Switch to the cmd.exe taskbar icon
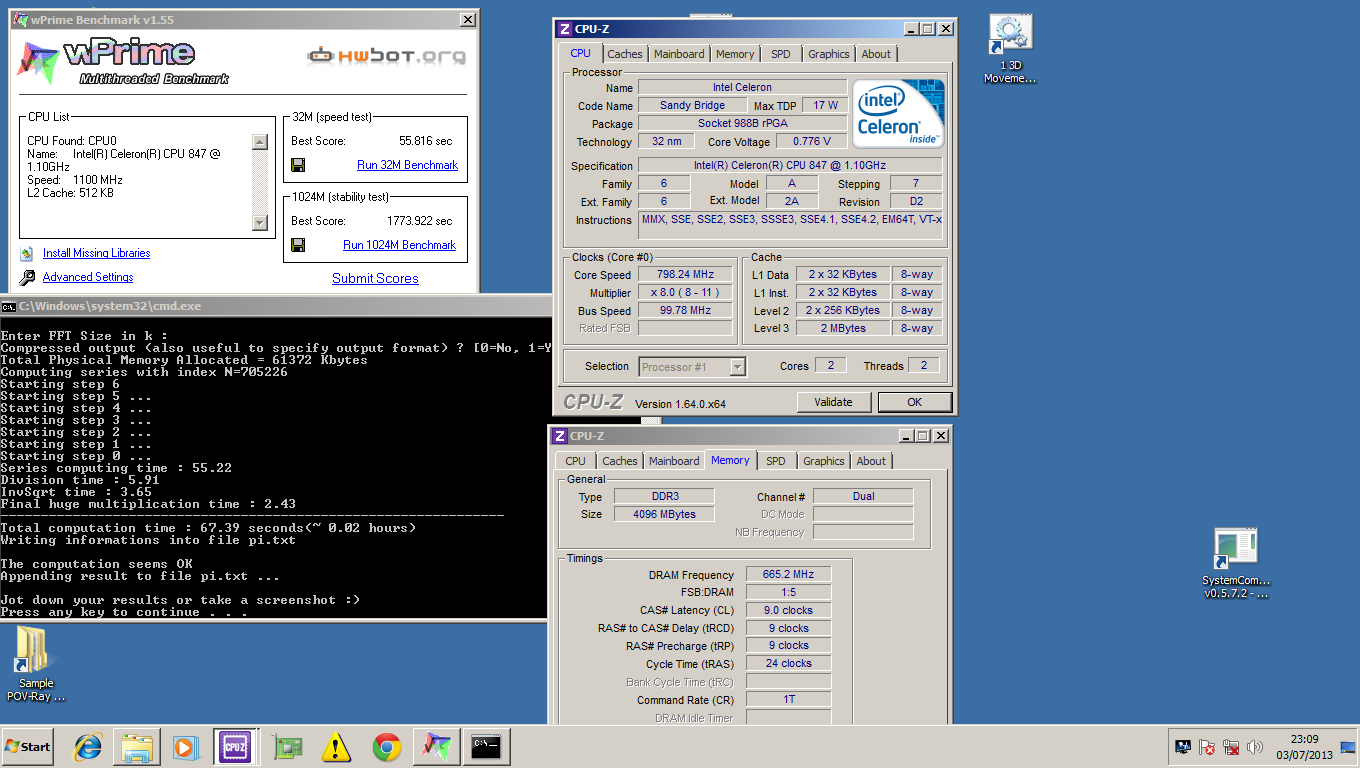 coord(486,746)
